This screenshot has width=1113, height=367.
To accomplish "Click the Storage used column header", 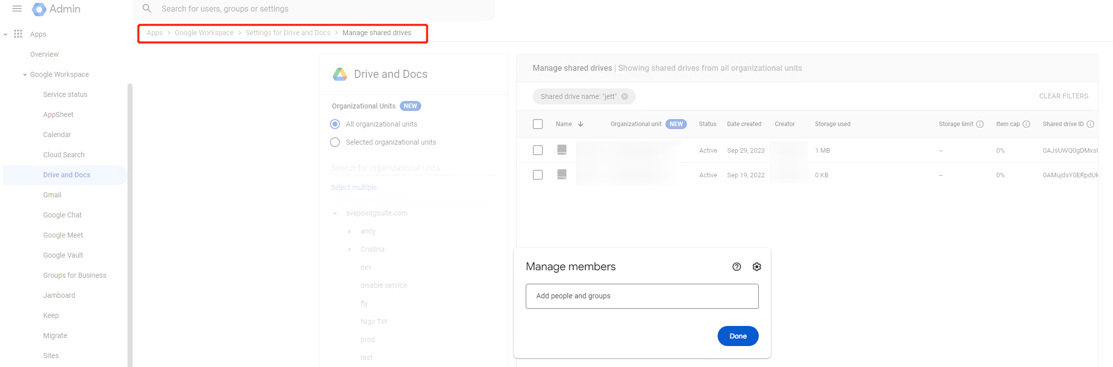I will [x=833, y=124].
